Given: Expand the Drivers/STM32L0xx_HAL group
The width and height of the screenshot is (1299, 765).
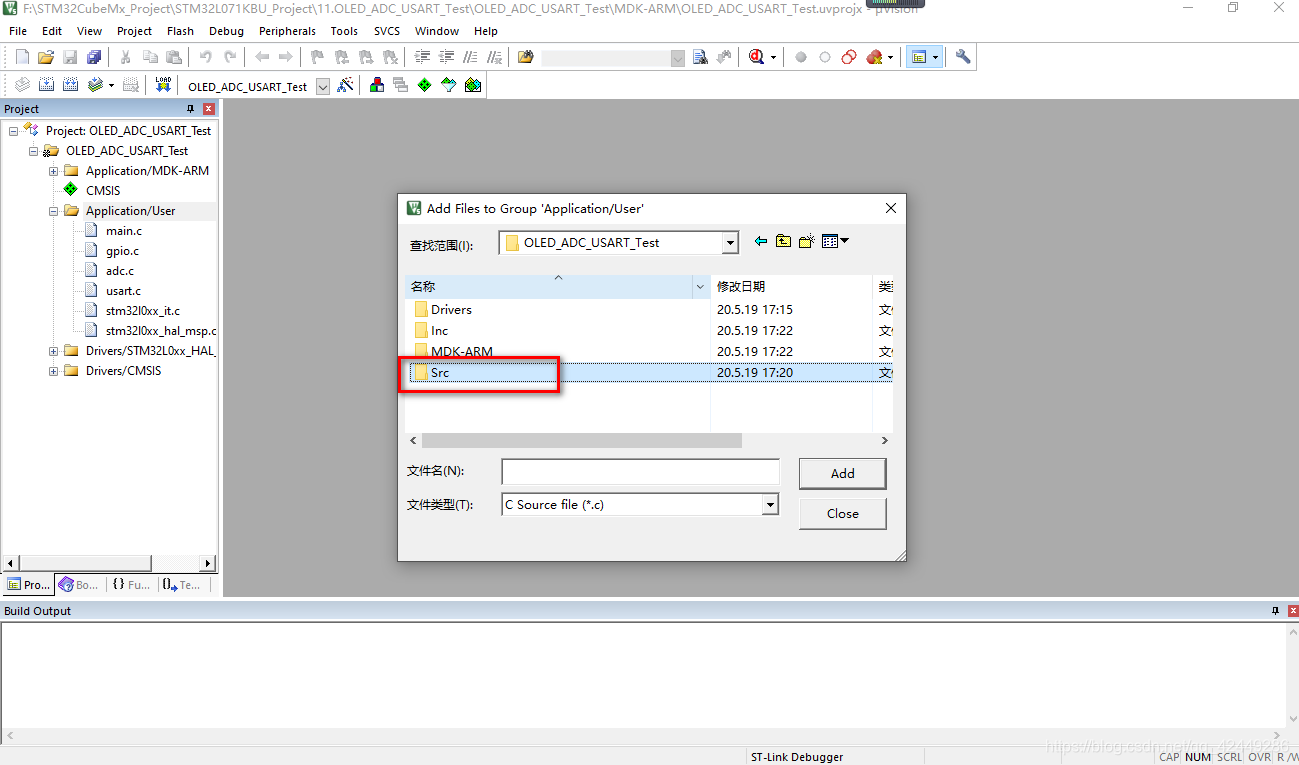Looking at the screenshot, I should (53, 351).
